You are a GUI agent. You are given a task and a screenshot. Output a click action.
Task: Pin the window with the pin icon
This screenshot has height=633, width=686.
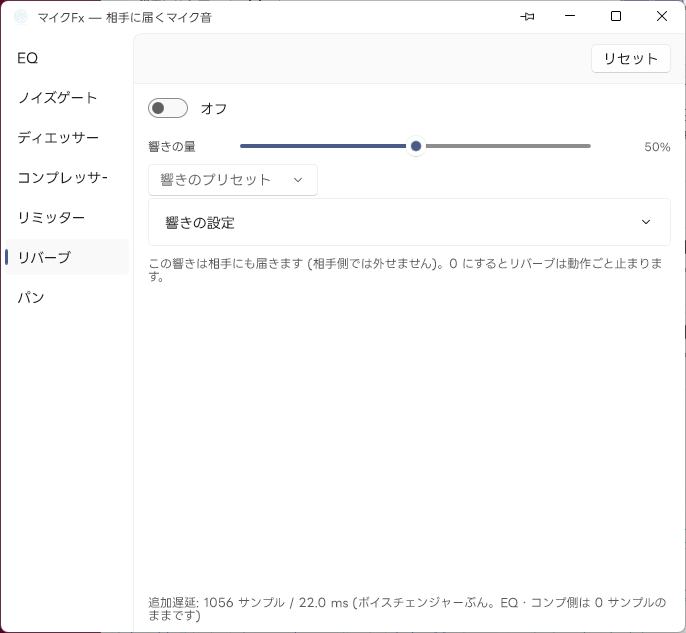[x=527, y=17]
